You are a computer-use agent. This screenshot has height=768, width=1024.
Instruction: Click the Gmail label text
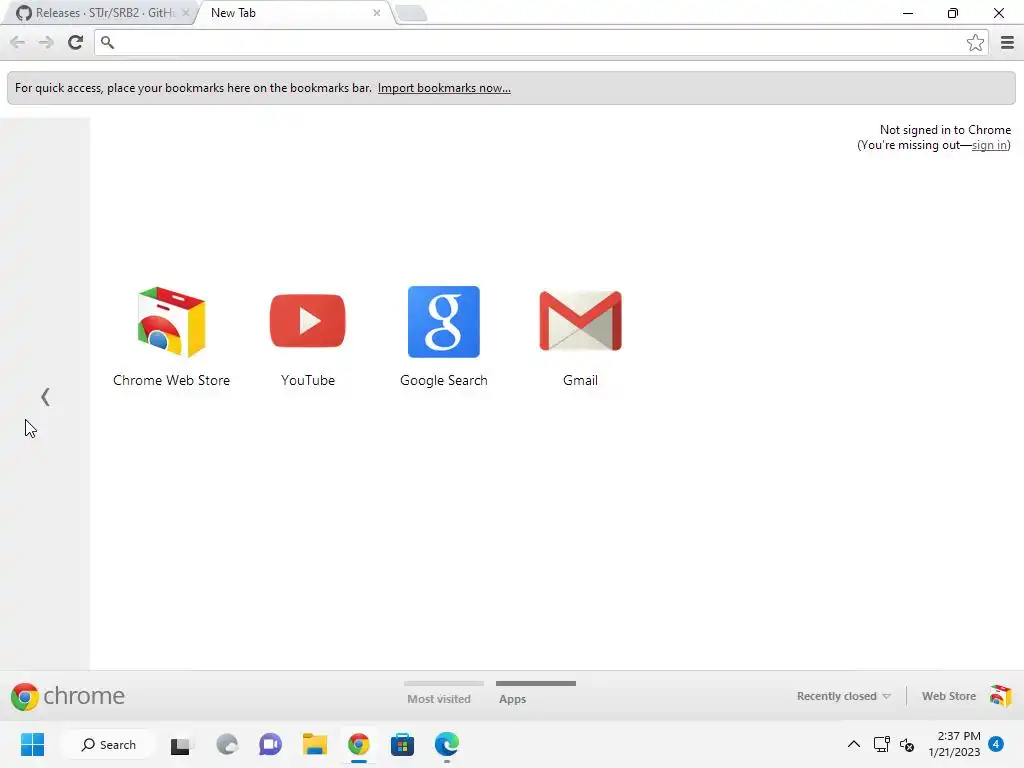[x=580, y=380]
